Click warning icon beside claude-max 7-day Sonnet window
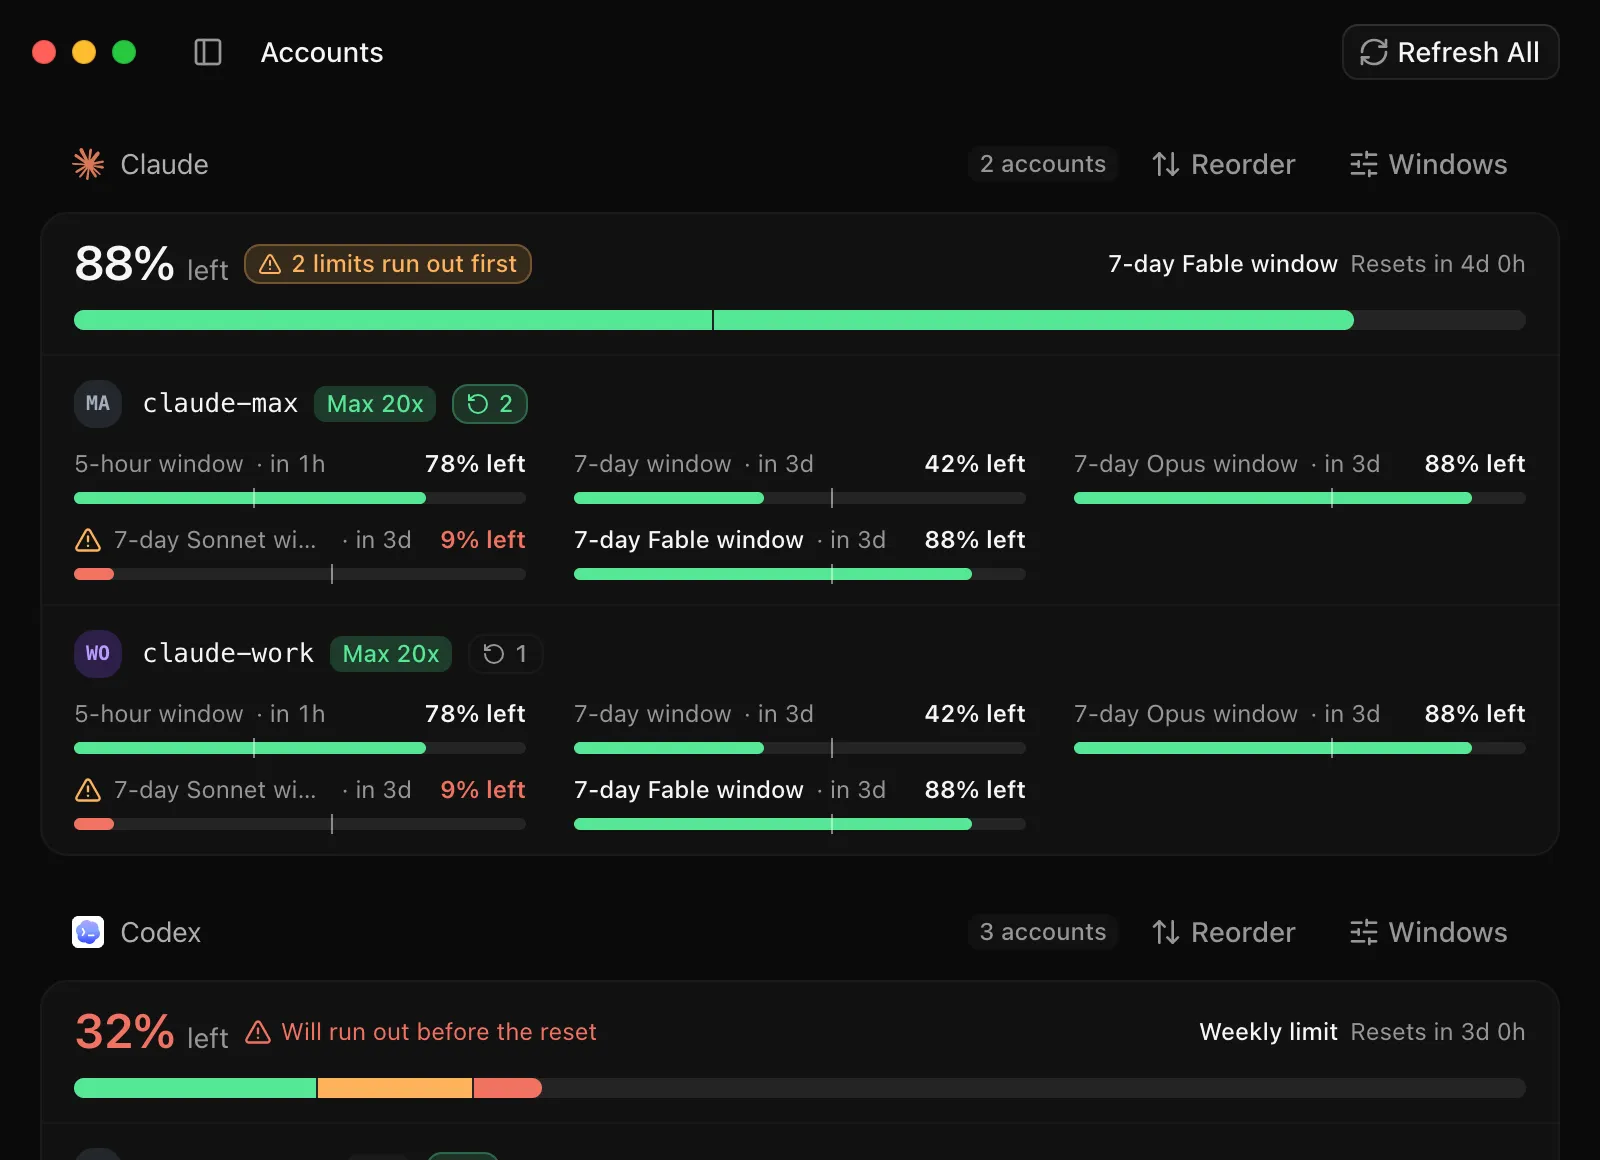1600x1160 pixels. 88,540
